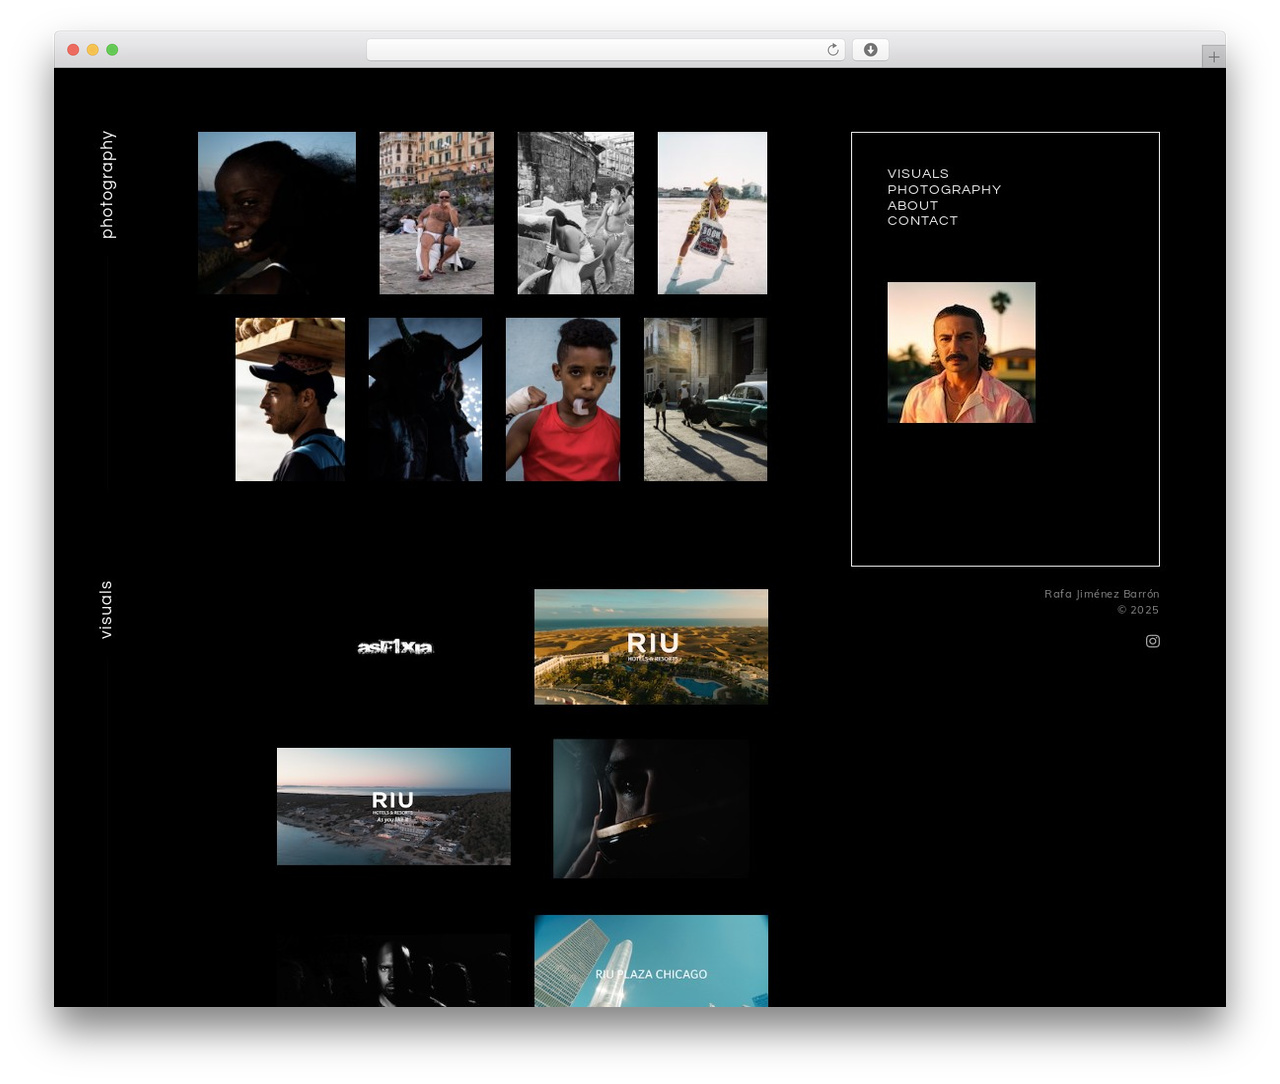The image size is (1280, 1084).
Task: Select the vertical visuals section label
Action: tap(106, 609)
